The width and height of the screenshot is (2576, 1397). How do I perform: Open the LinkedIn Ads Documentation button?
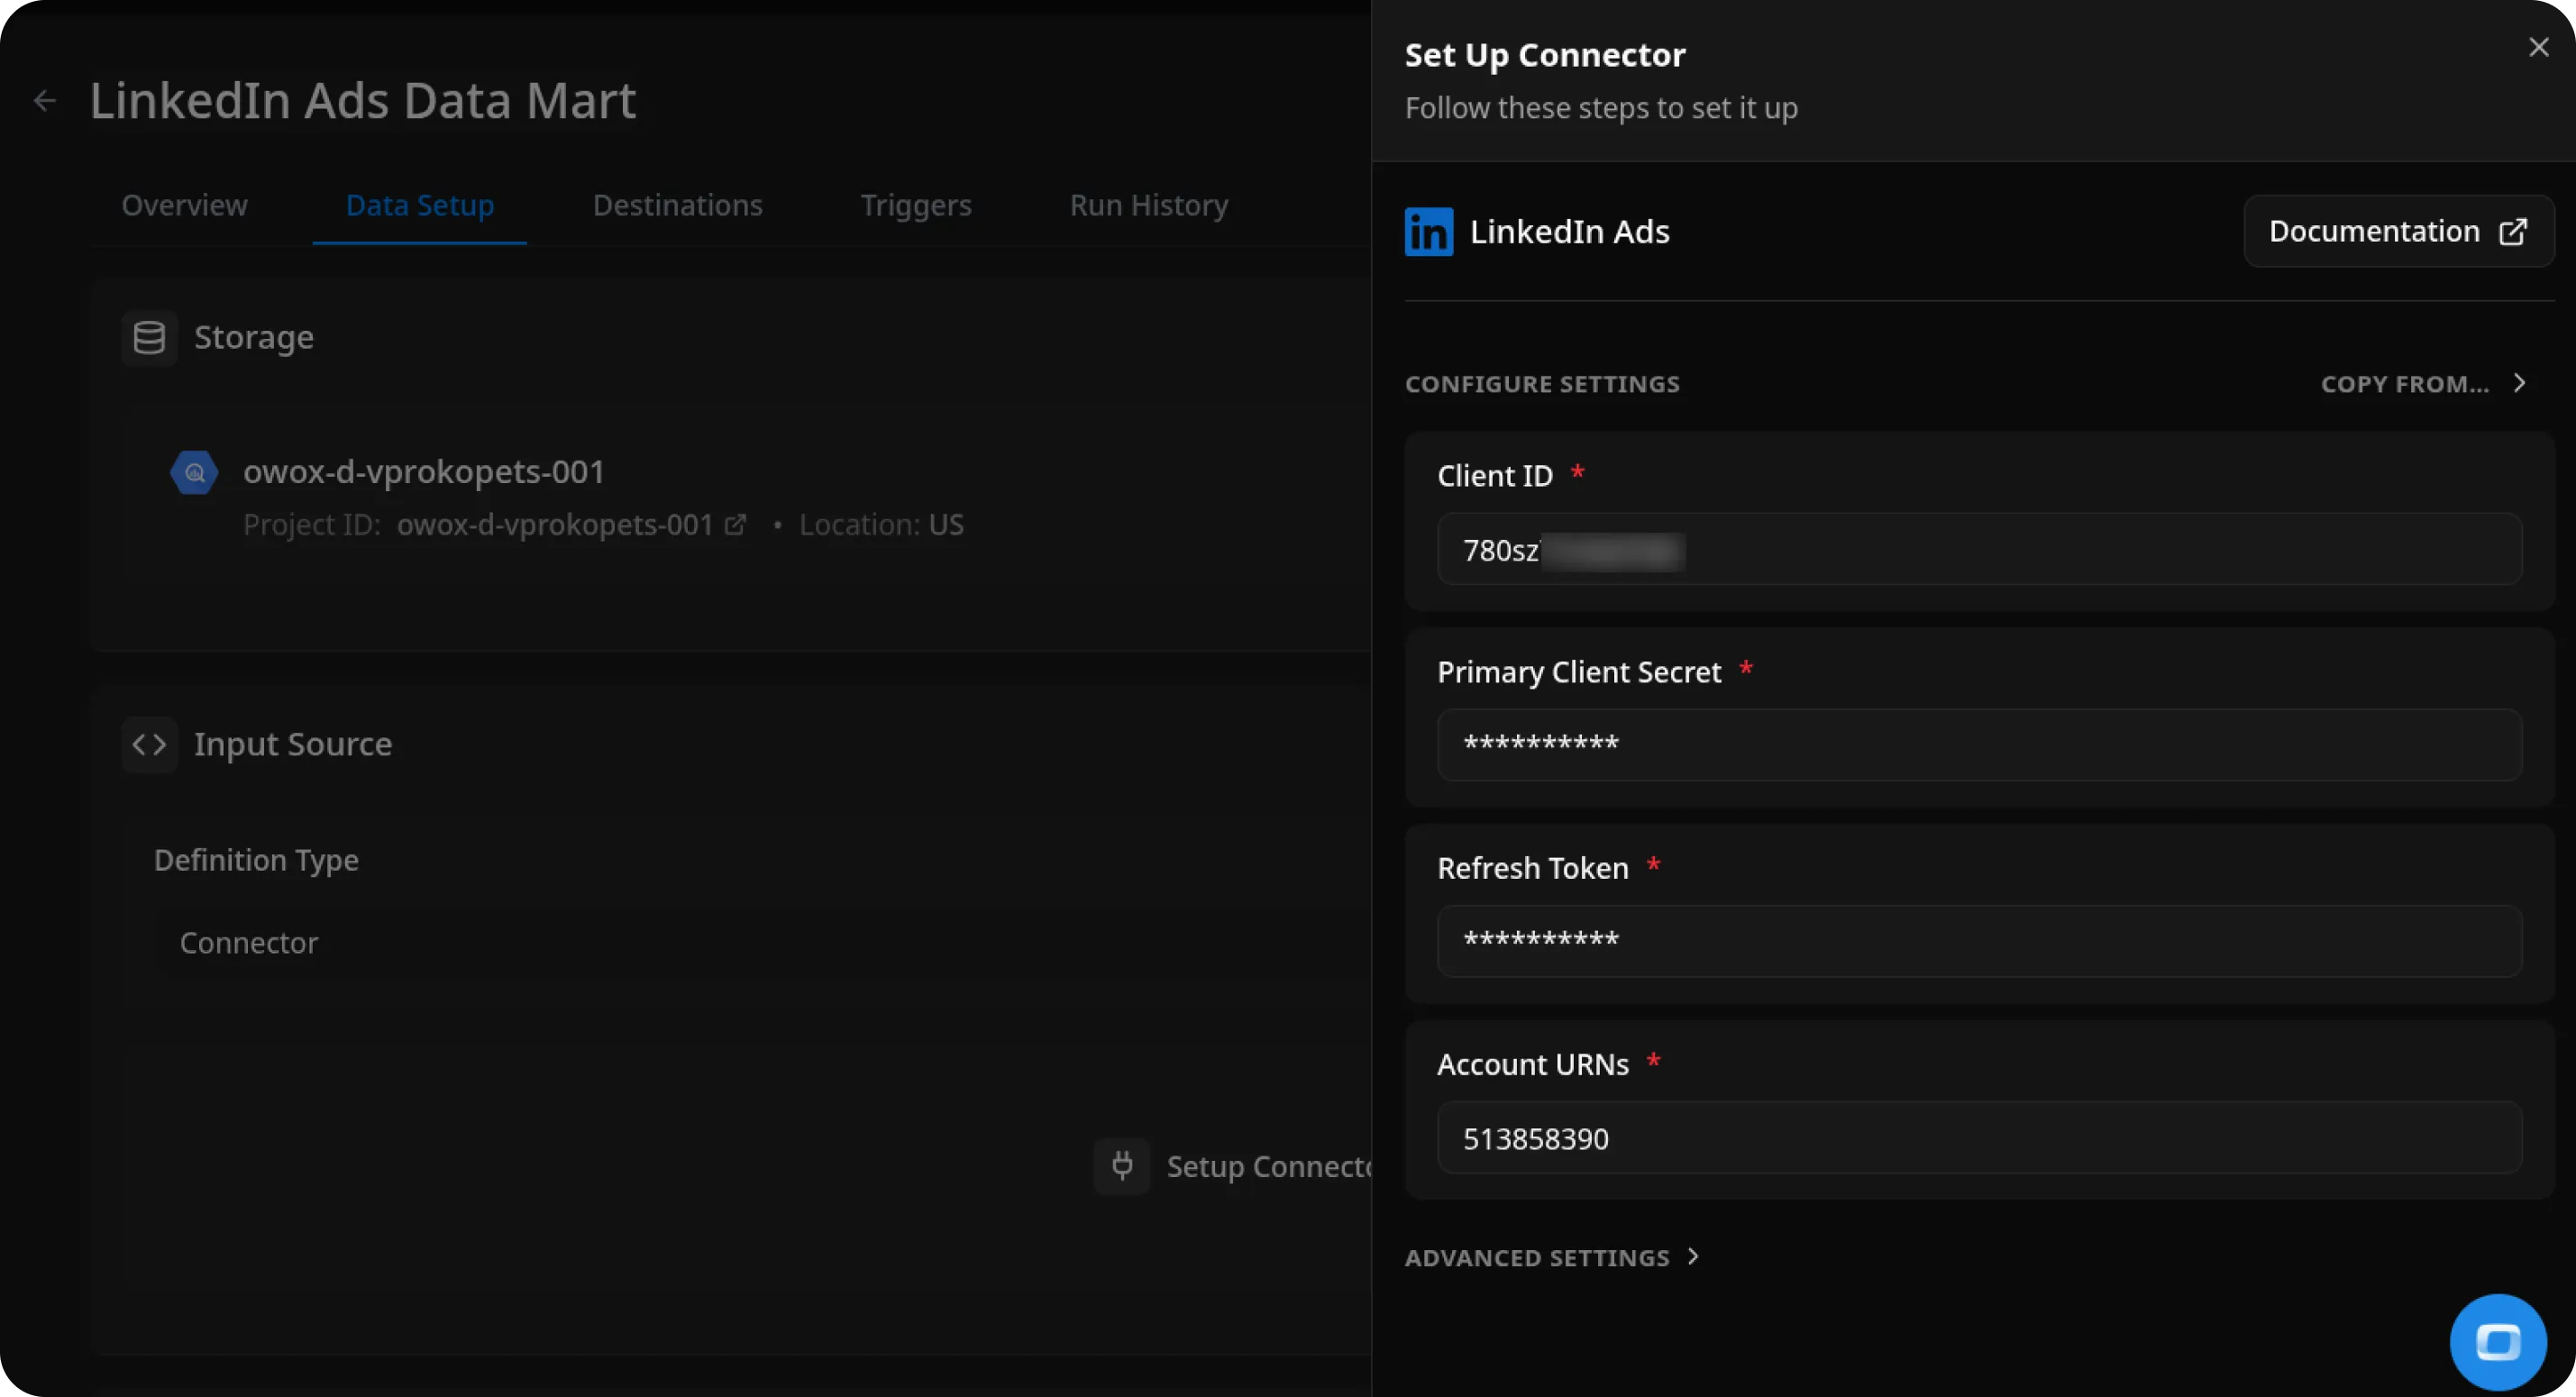click(2398, 231)
